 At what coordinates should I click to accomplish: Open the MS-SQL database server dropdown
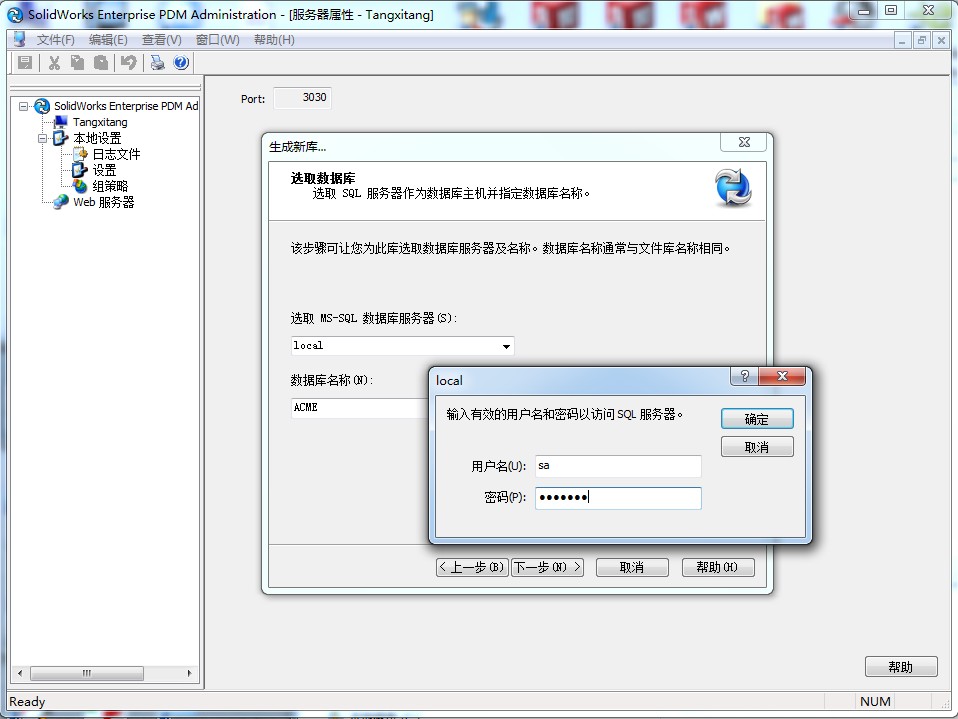point(506,346)
